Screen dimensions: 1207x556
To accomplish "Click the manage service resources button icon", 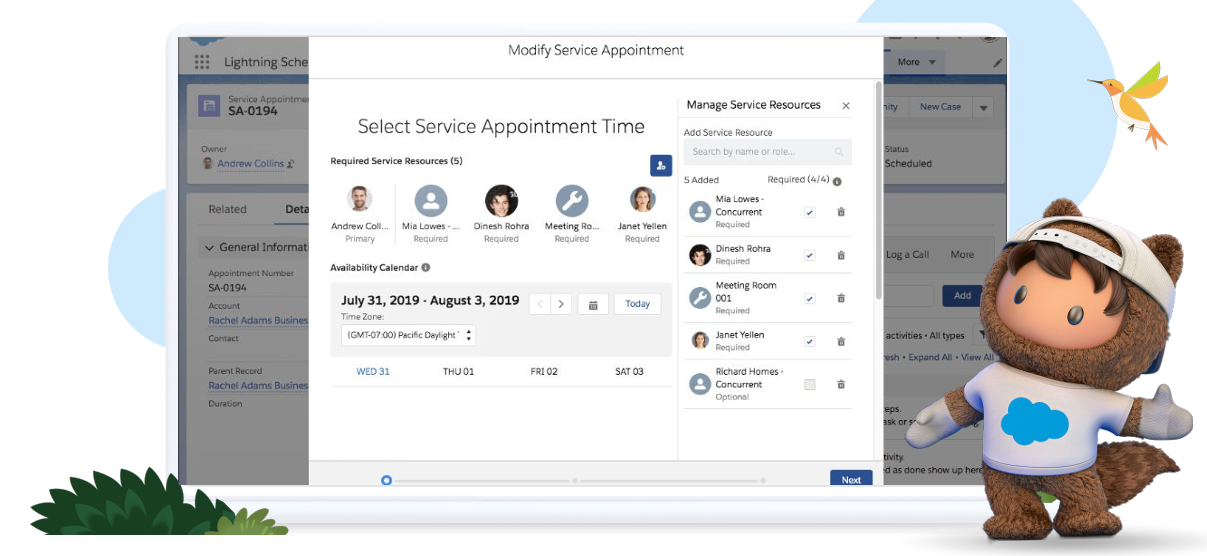I will pyautogui.click(x=660, y=165).
